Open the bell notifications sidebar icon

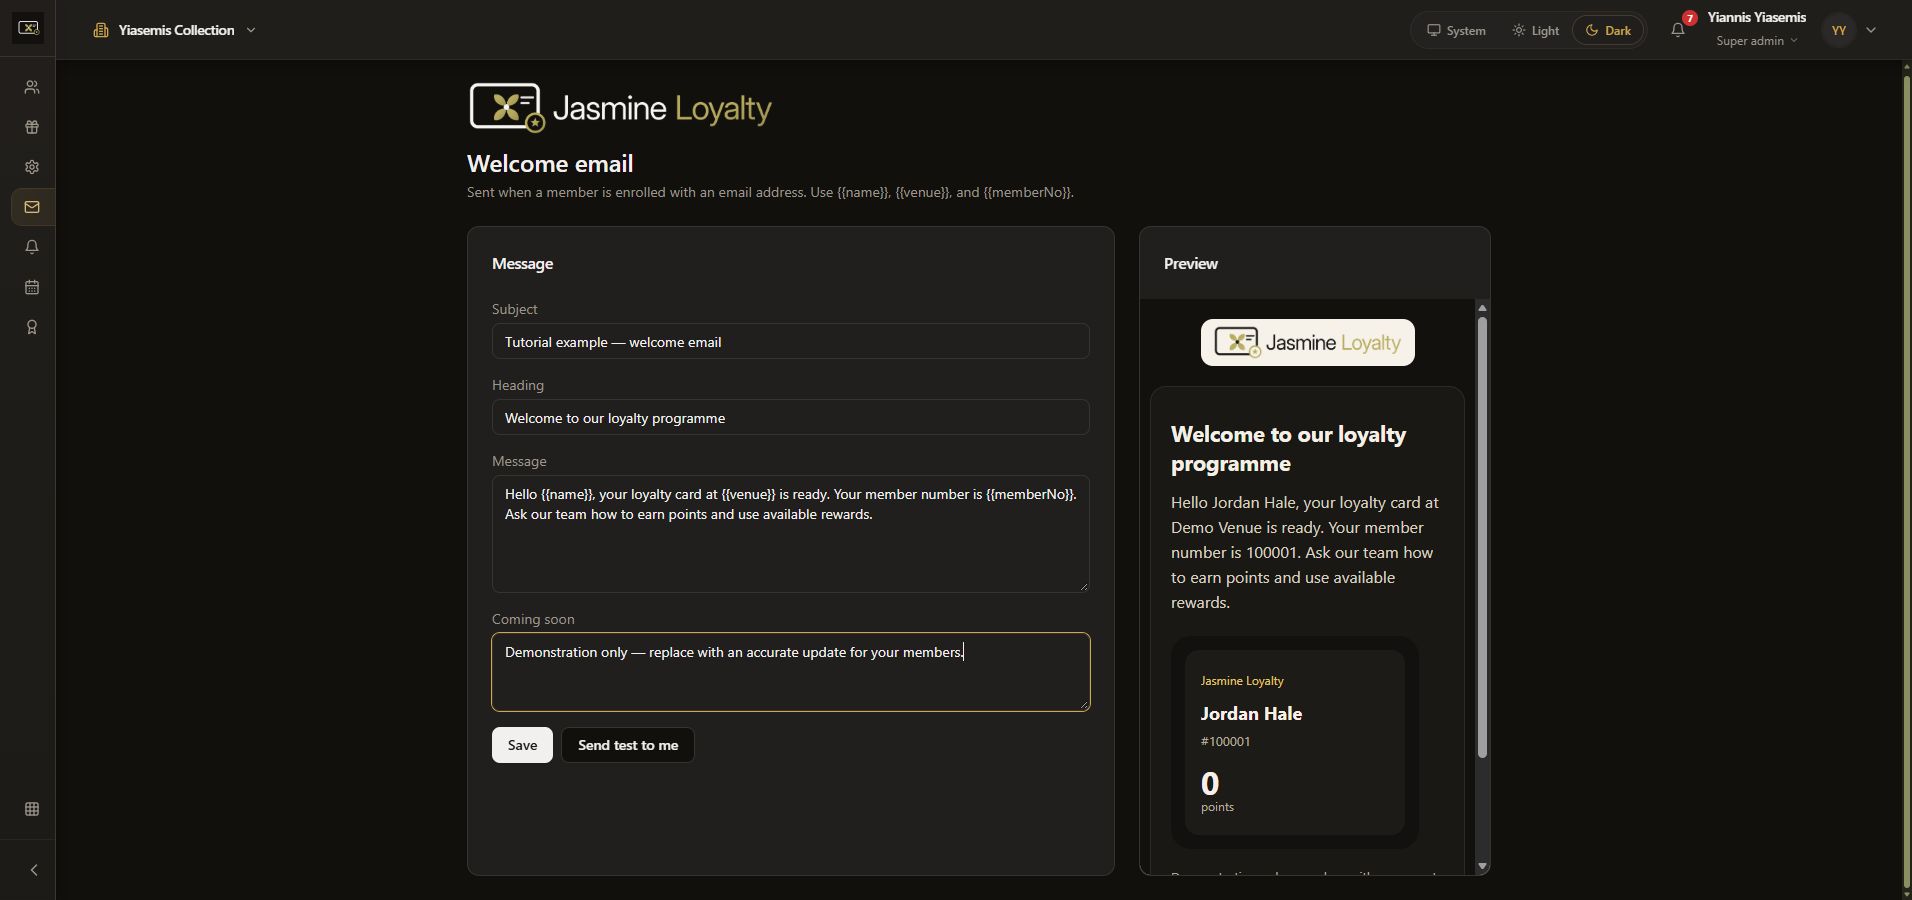(32, 247)
